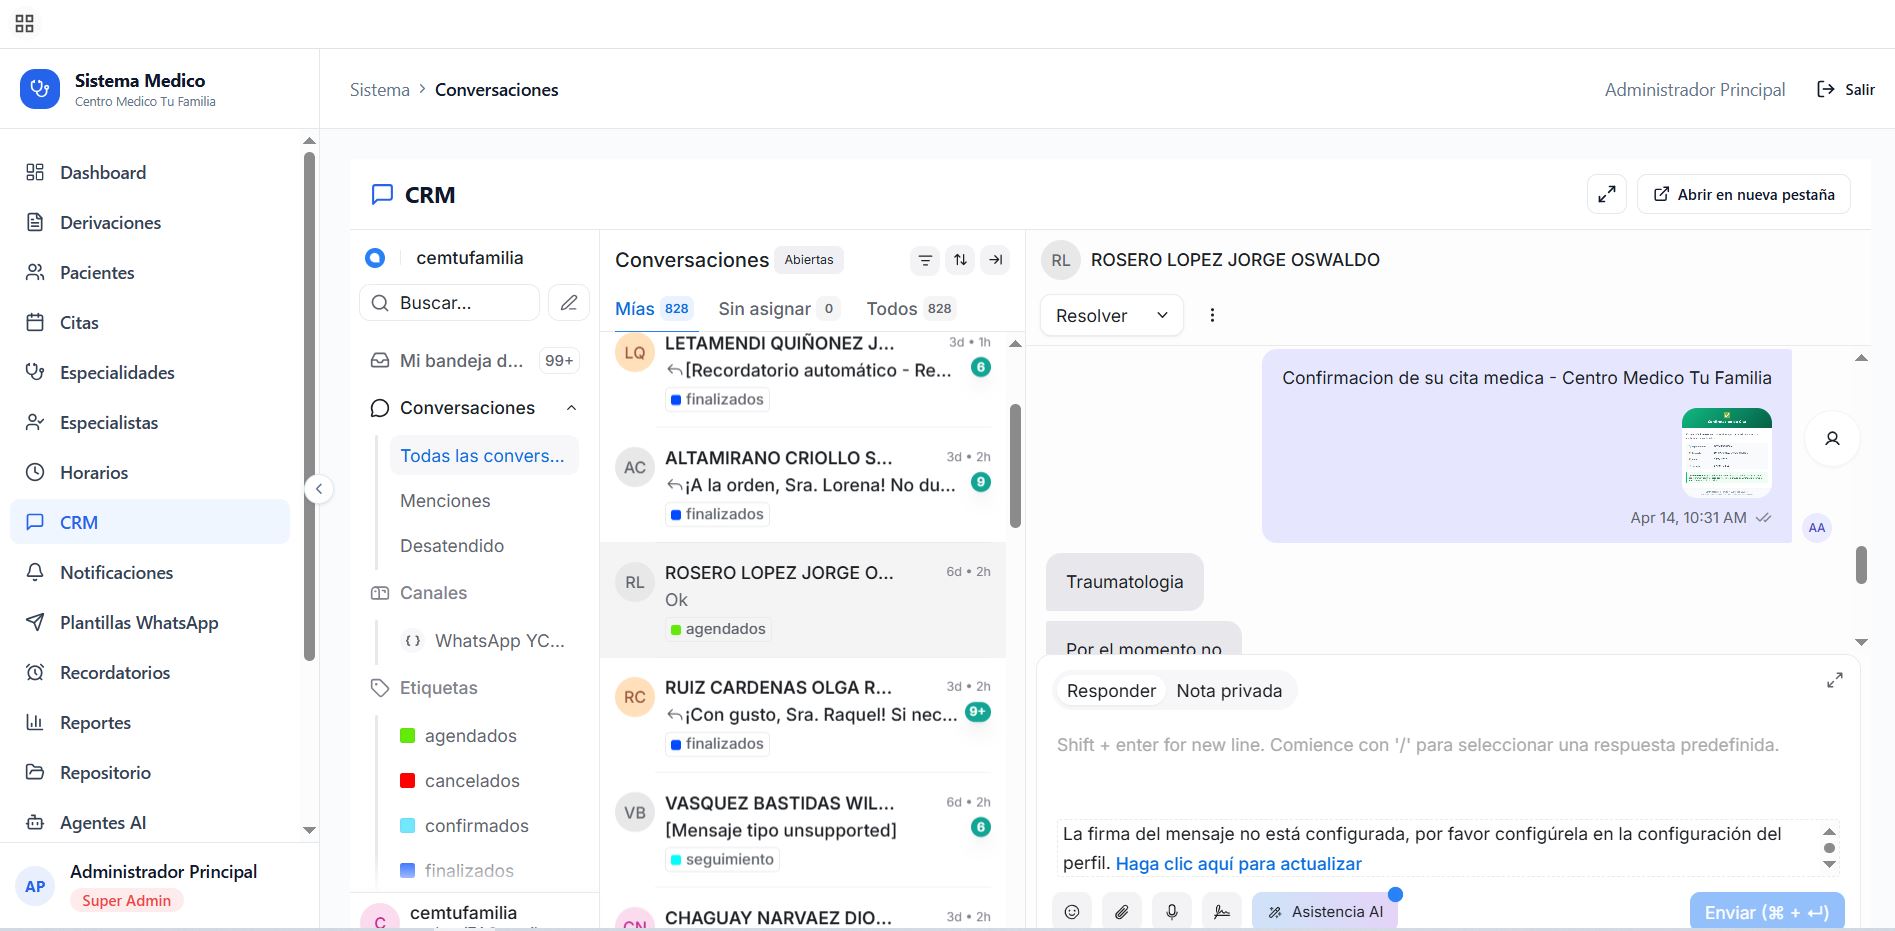Switch to the Nota privada tab

tap(1229, 690)
